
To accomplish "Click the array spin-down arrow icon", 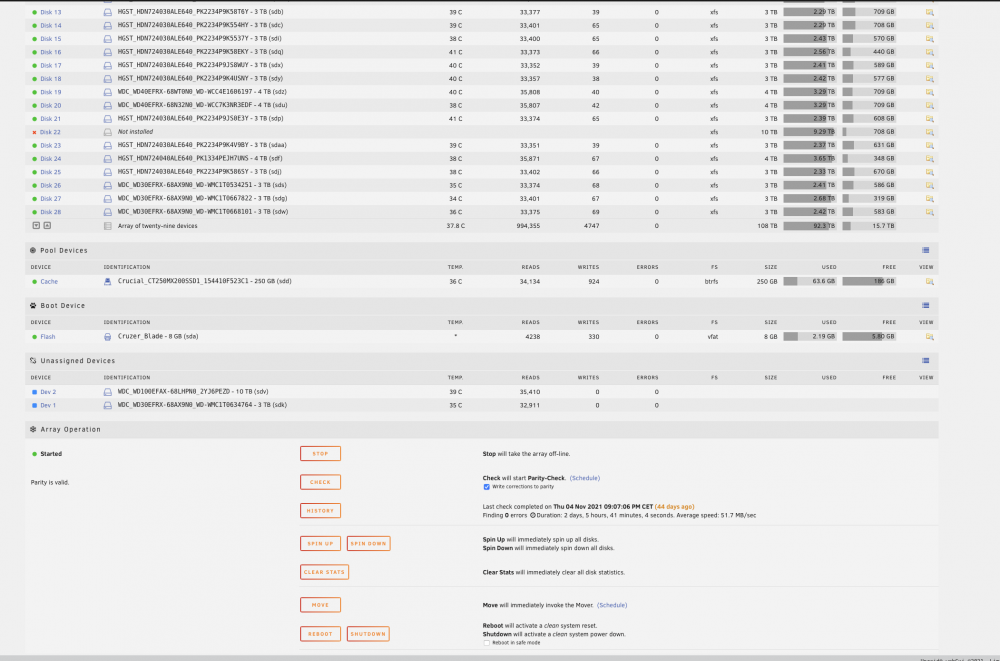I will pyautogui.click(x=36, y=225).
